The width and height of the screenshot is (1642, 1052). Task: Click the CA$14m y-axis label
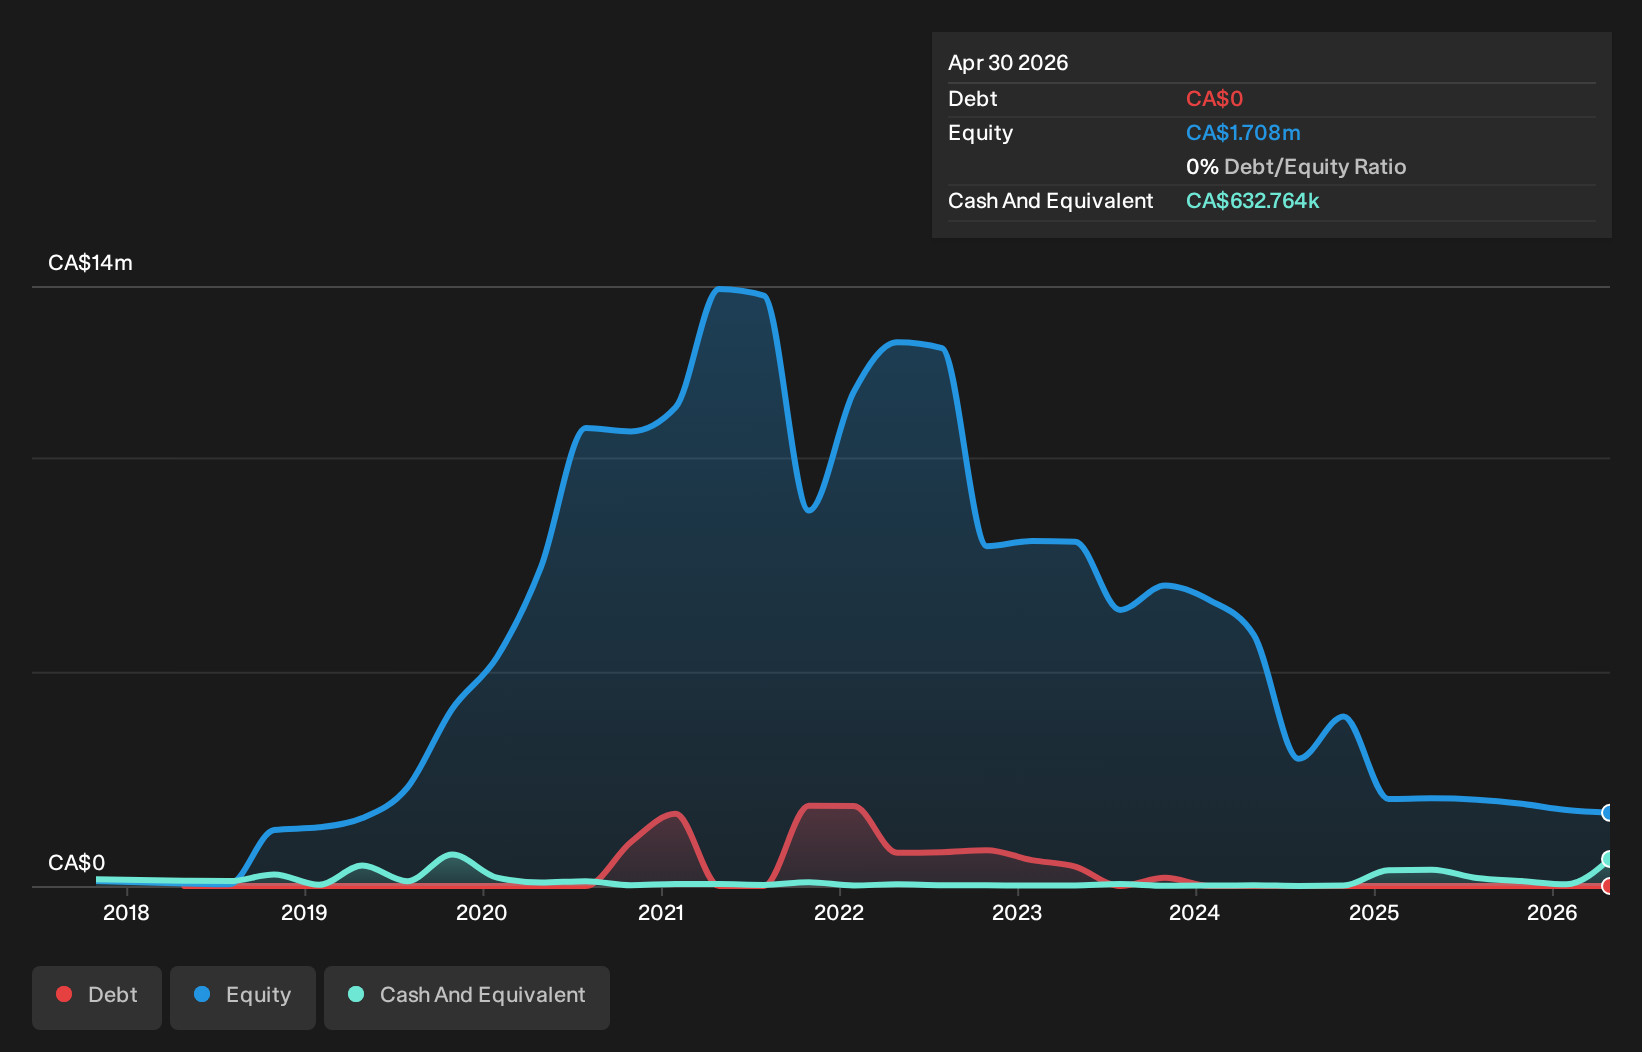[x=90, y=263]
